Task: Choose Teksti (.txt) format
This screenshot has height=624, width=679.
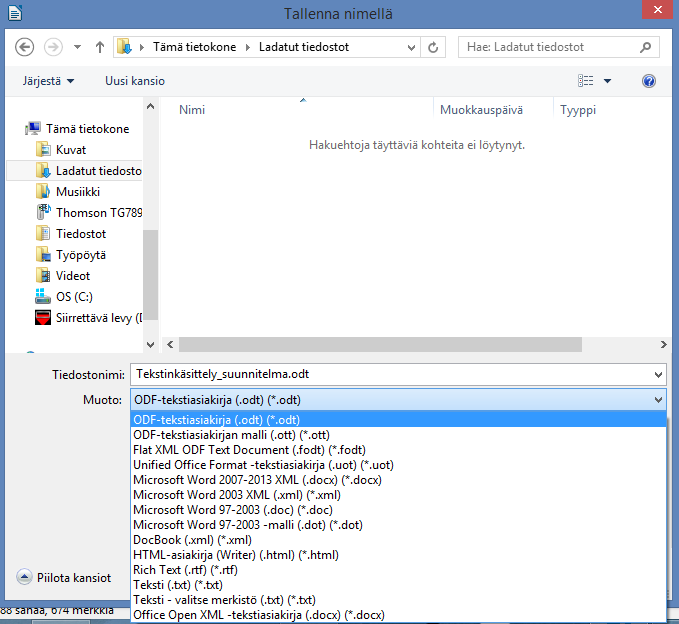Action: pyautogui.click(x=398, y=585)
